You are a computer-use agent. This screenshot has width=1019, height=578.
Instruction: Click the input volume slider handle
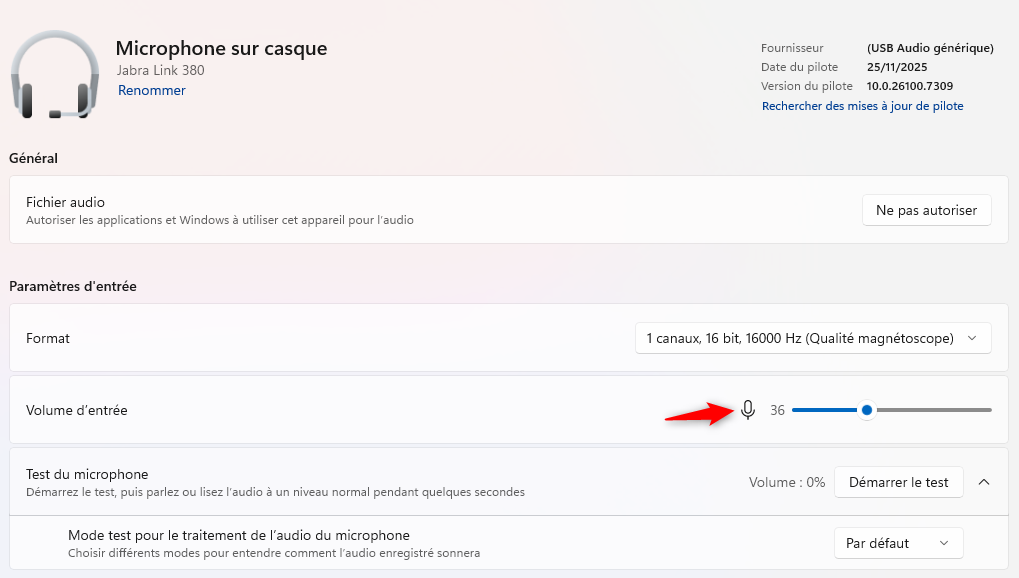[x=867, y=410]
